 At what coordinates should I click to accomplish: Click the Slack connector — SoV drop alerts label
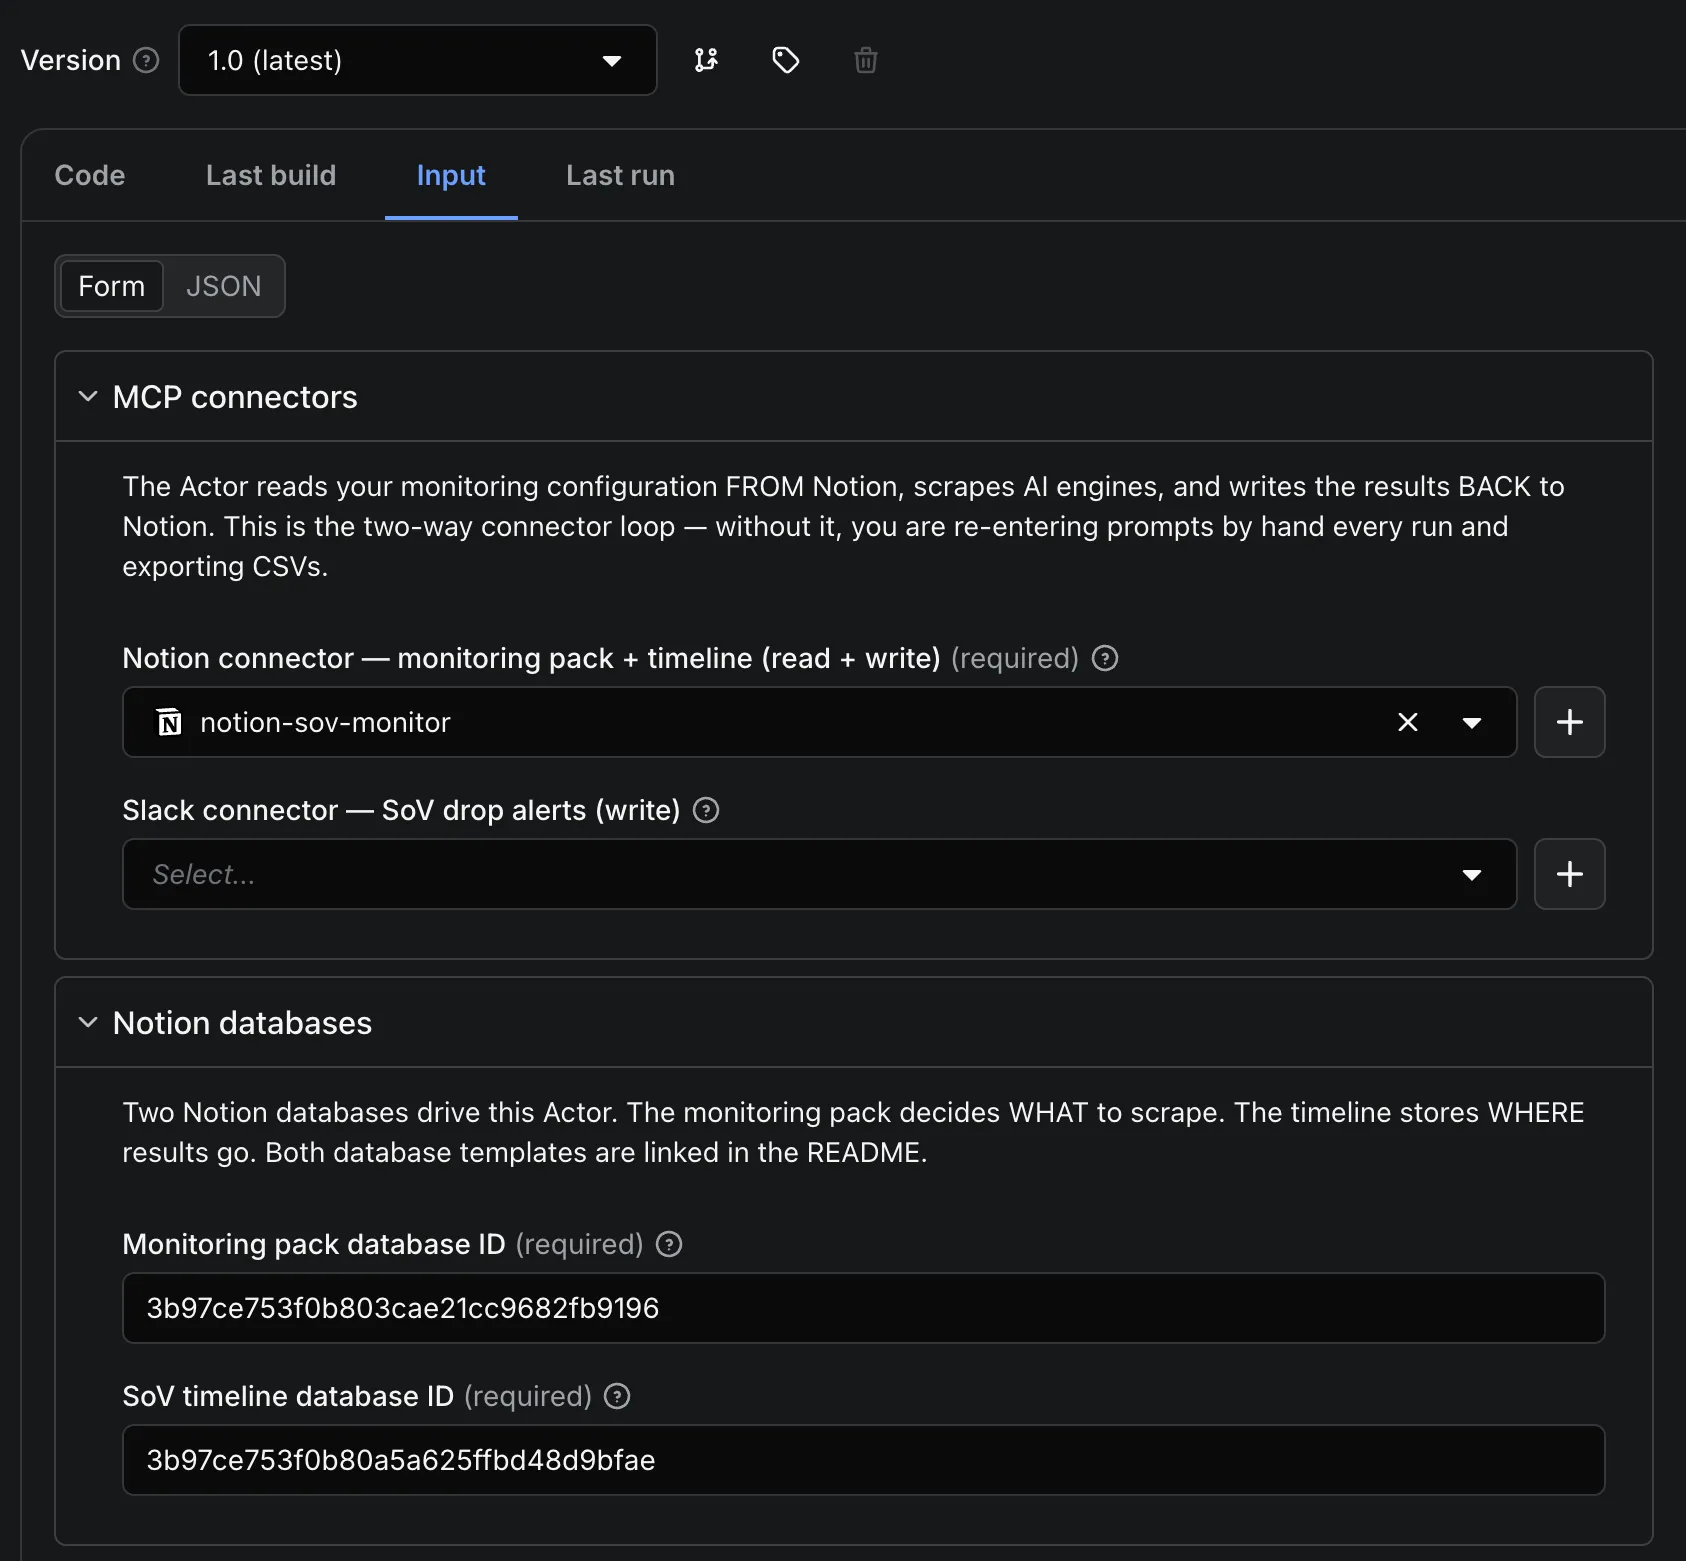pyautogui.click(x=401, y=810)
